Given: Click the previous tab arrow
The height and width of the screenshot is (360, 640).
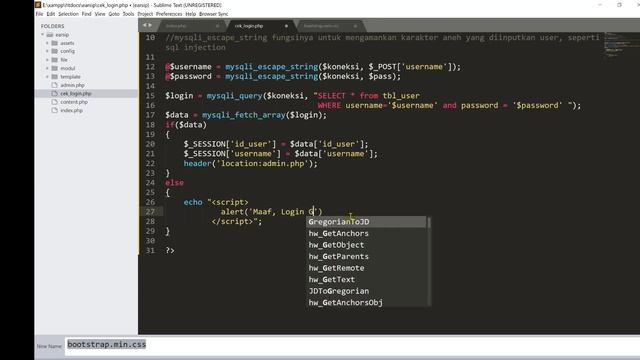Looking at the screenshot, I should 144,25.
